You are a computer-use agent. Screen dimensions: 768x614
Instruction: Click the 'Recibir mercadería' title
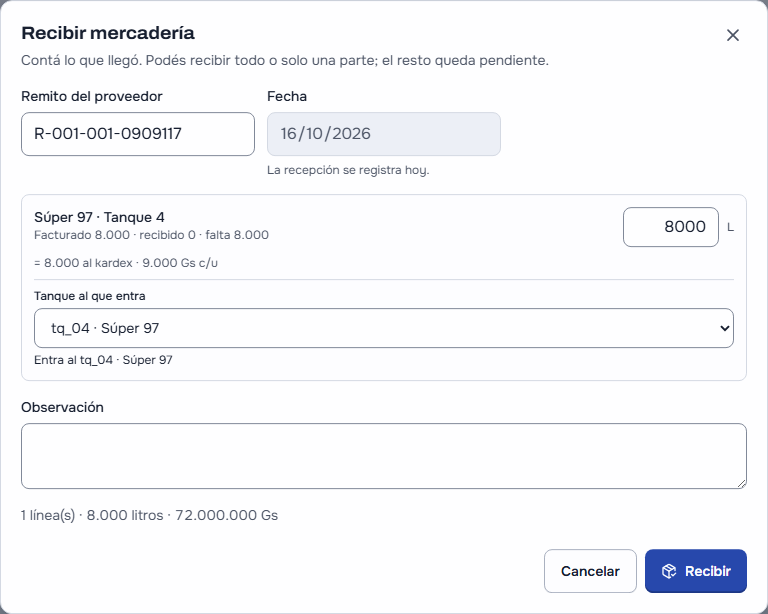pos(108,33)
